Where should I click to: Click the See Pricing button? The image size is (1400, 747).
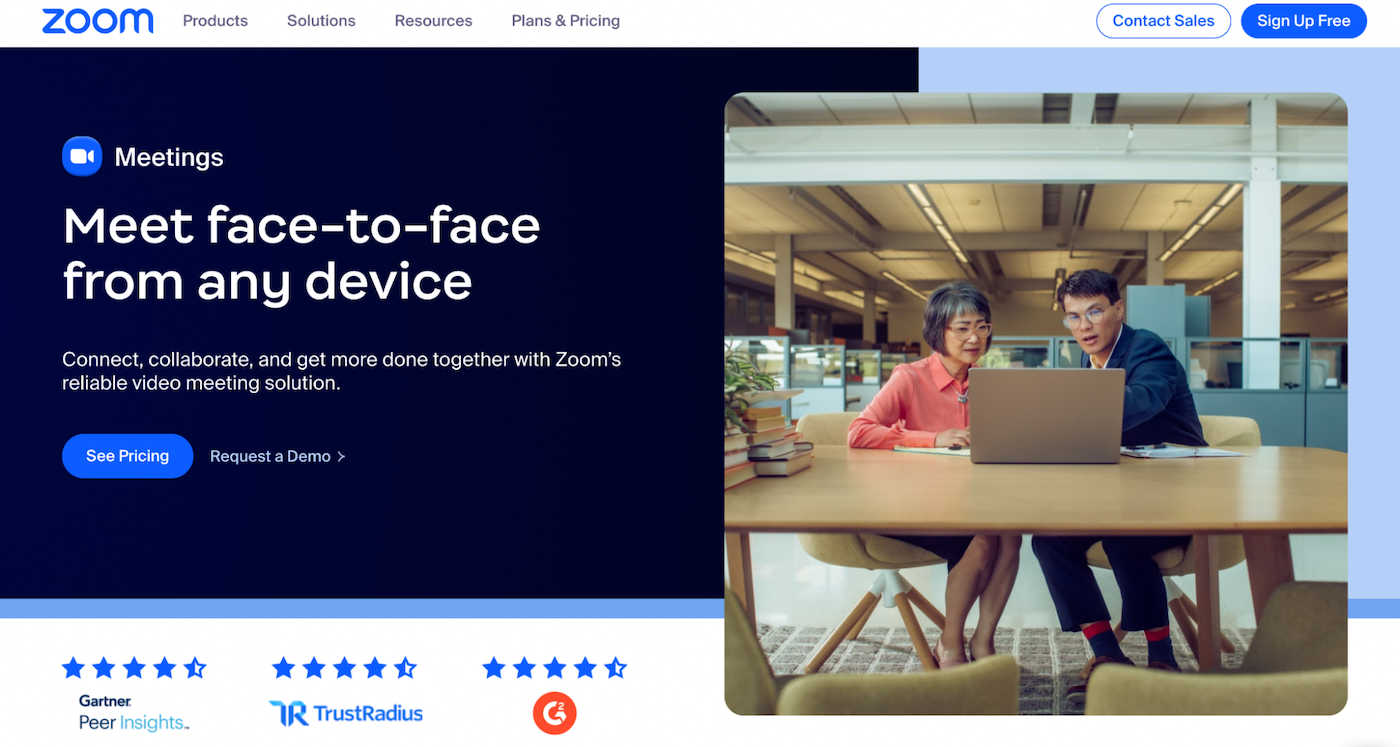[127, 456]
